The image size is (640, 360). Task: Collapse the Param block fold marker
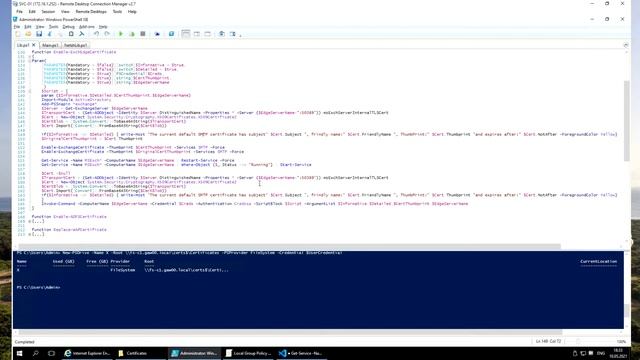(29, 61)
